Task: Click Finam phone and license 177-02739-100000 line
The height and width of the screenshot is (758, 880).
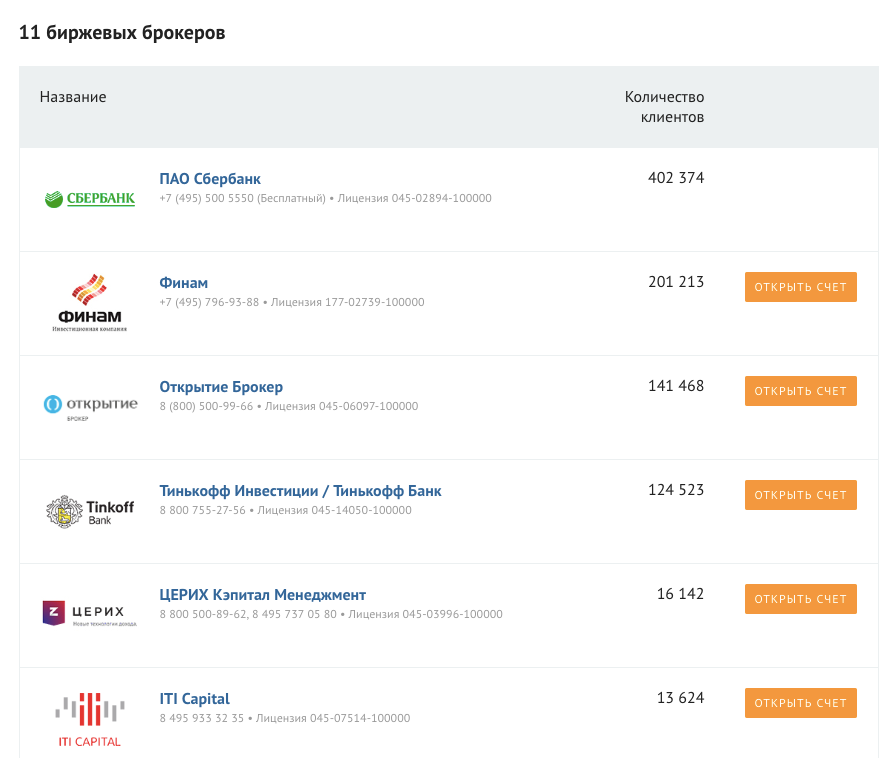Action: pyautogui.click(x=292, y=302)
